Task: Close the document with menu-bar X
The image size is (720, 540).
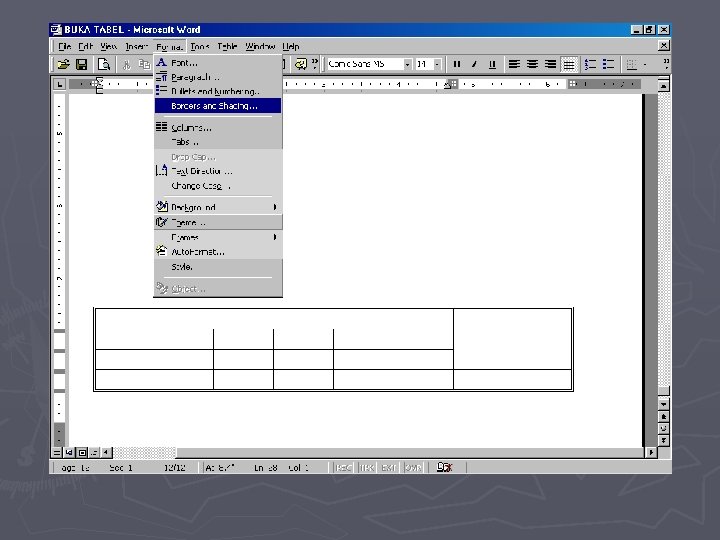Action: [664, 45]
